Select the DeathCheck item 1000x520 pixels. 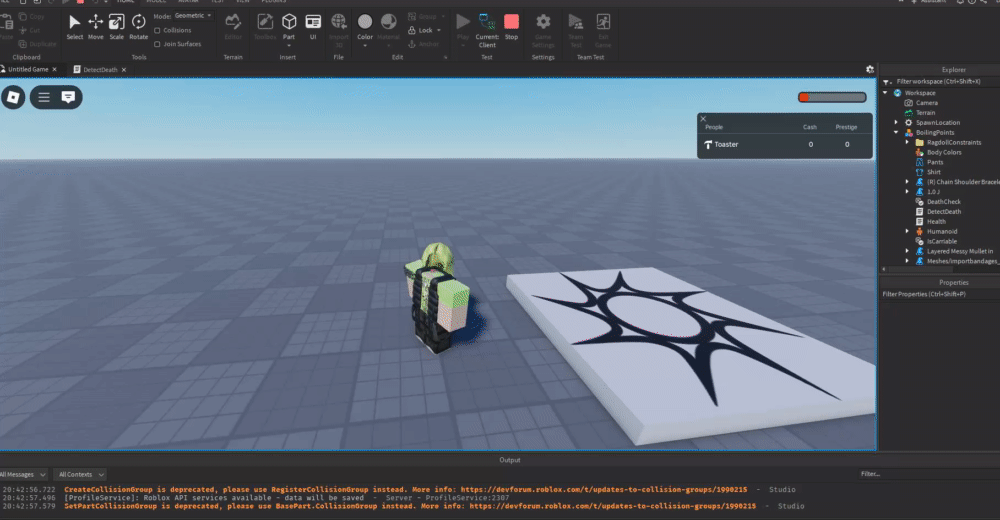point(938,202)
